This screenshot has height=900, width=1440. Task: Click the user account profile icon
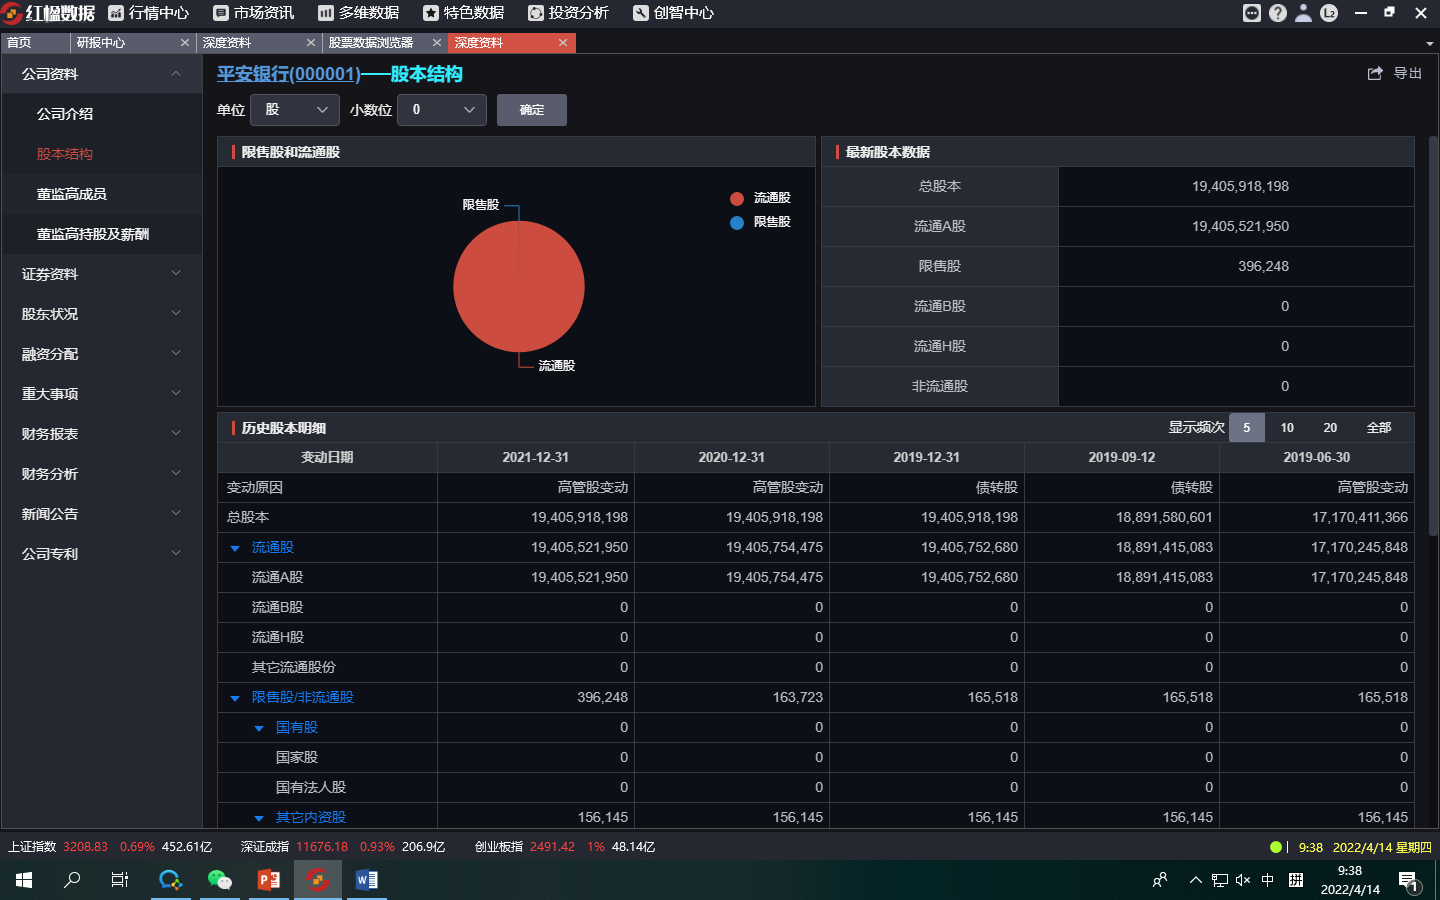click(1303, 13)
